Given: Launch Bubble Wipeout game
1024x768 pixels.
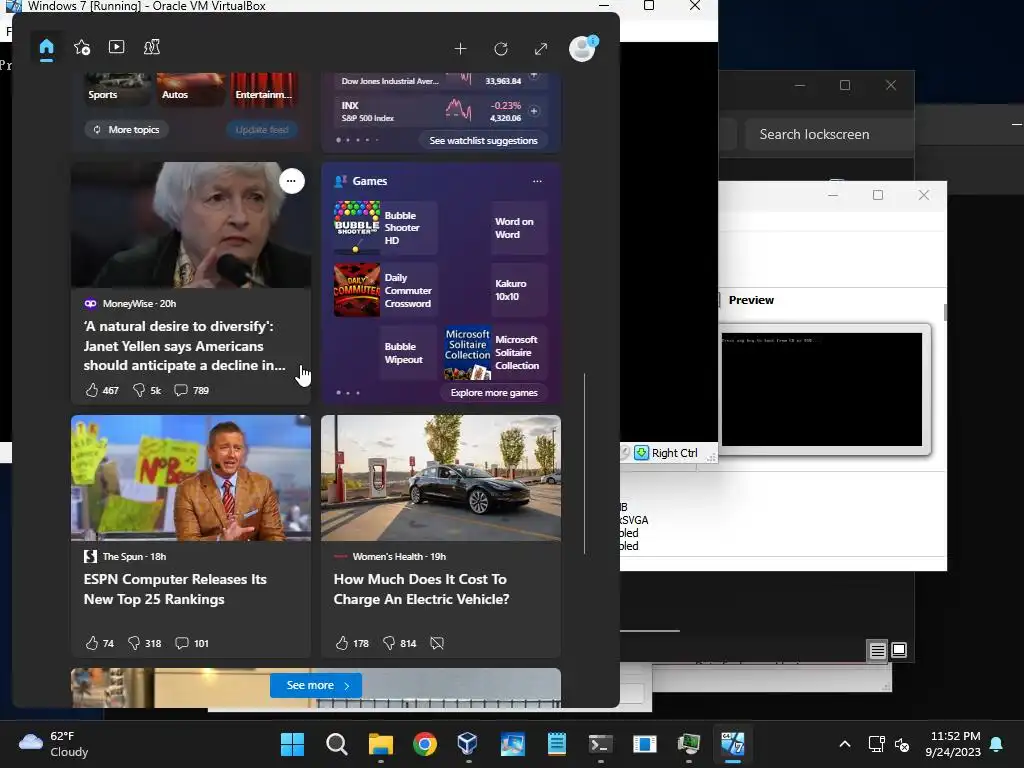Looking at the screenshot, I should (x=385, y=353).
